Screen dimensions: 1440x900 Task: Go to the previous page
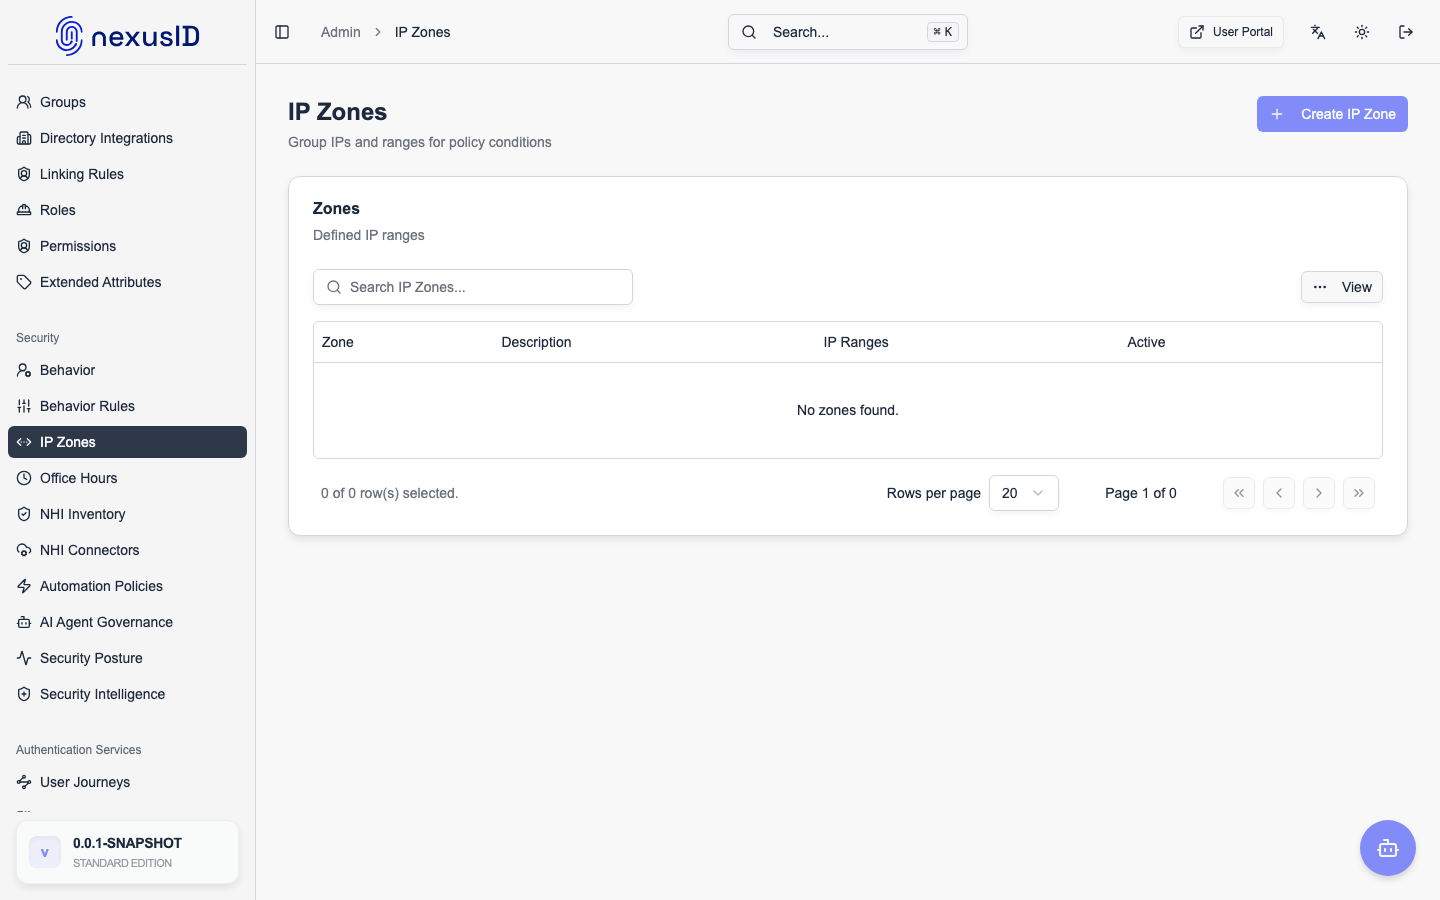1279,493
